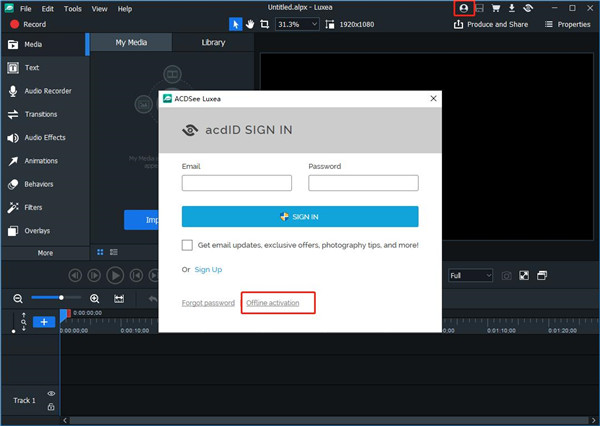The image size is (600, 426).
Task: Click the next frame playback button
Action: [94, 276]
